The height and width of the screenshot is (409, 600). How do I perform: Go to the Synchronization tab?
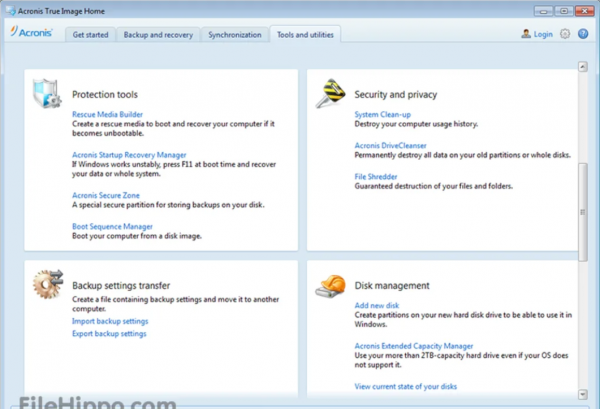tap(234, 34)
